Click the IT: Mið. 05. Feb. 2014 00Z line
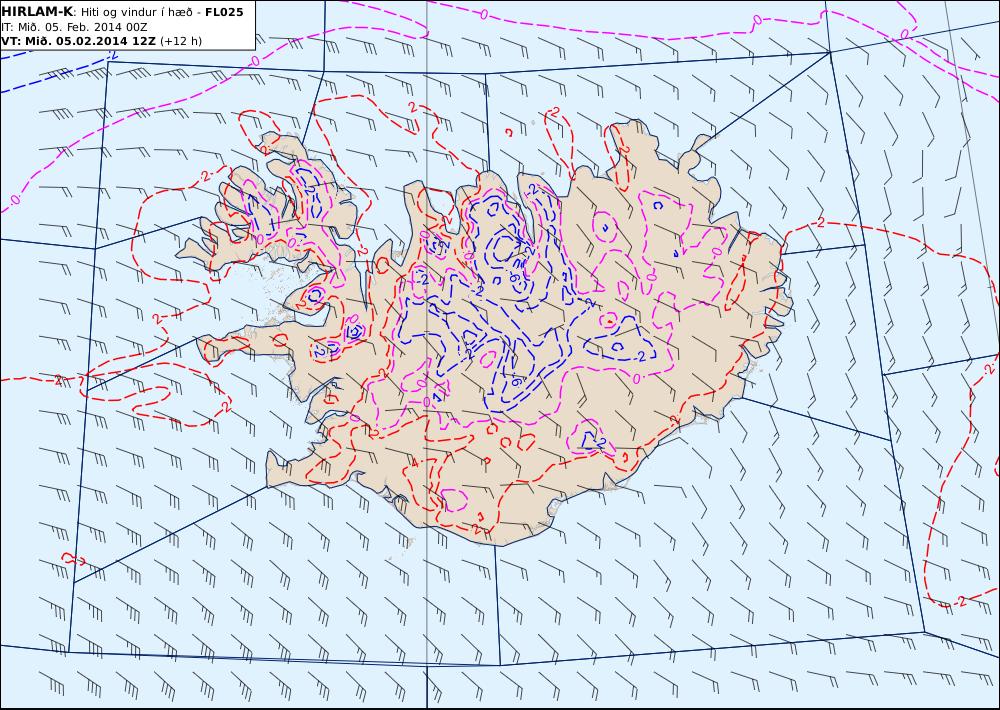Screen dimensions: 1000x710 (75, 27)
